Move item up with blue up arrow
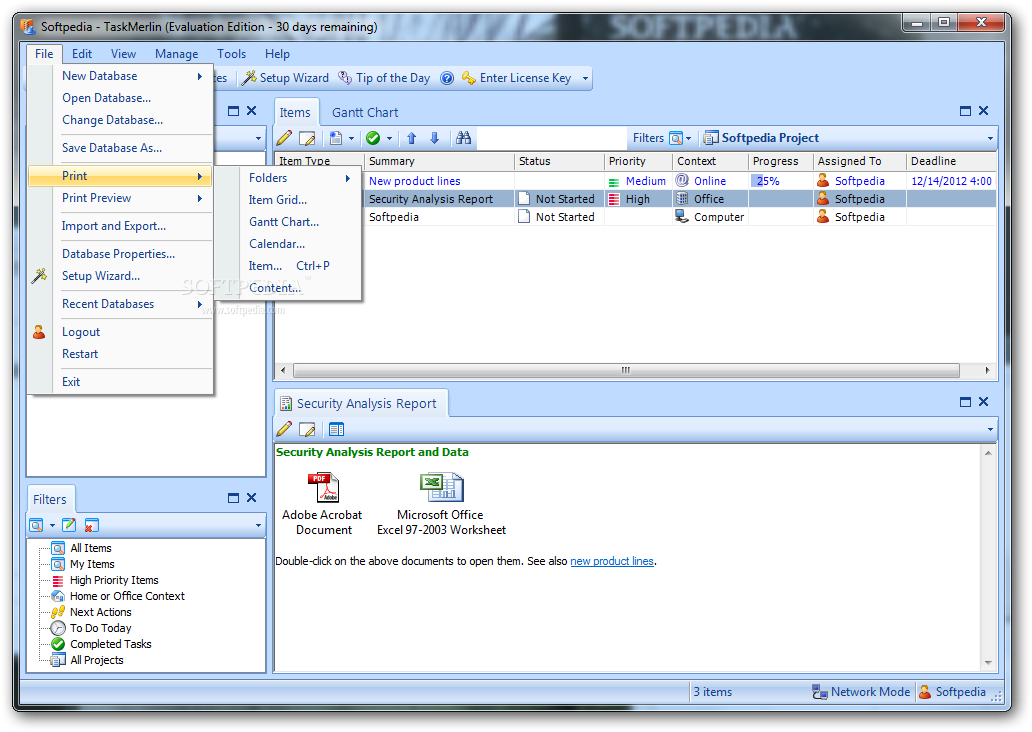The height and width of the screenshot is (732, 1032). tap(411, 138)
